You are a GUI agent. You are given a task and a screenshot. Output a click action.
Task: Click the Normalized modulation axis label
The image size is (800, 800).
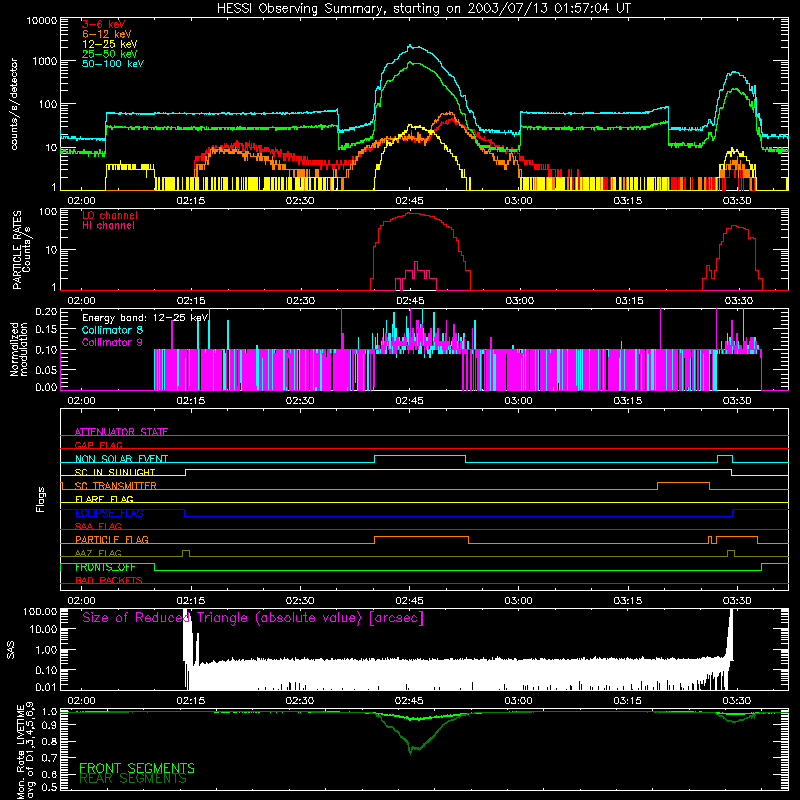click(18, 349)
